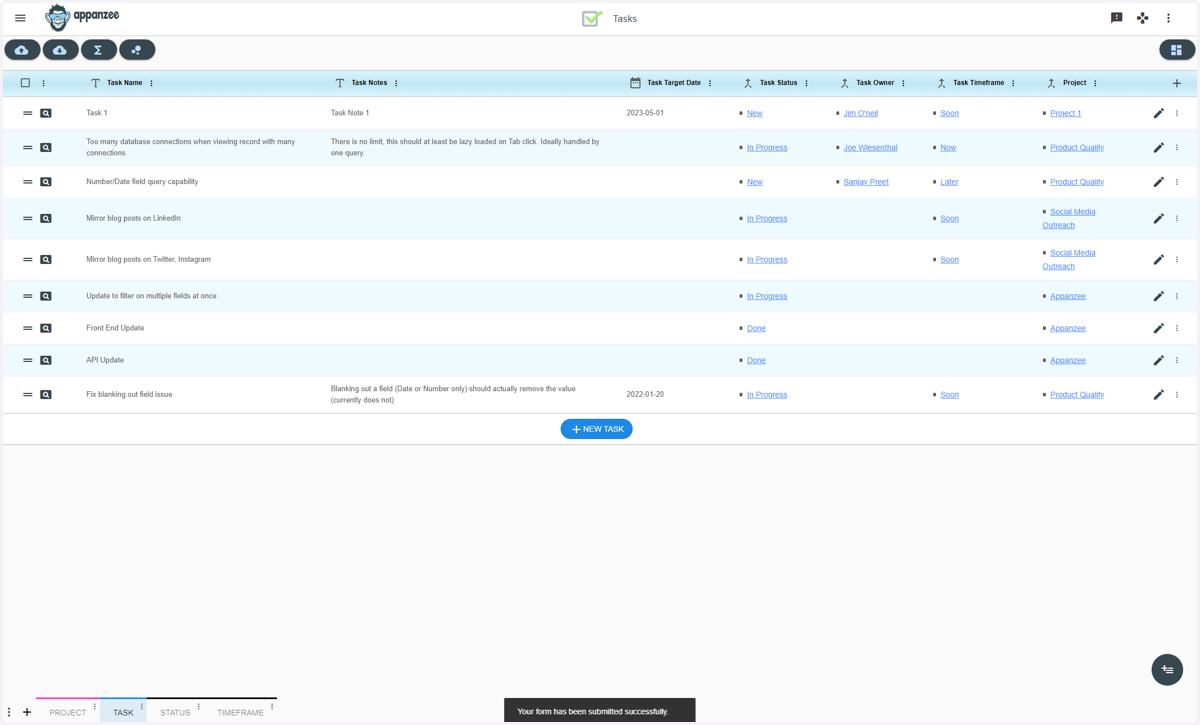
Task: Open the Joe Wiesenthal owner link
Action: [870, 148]
